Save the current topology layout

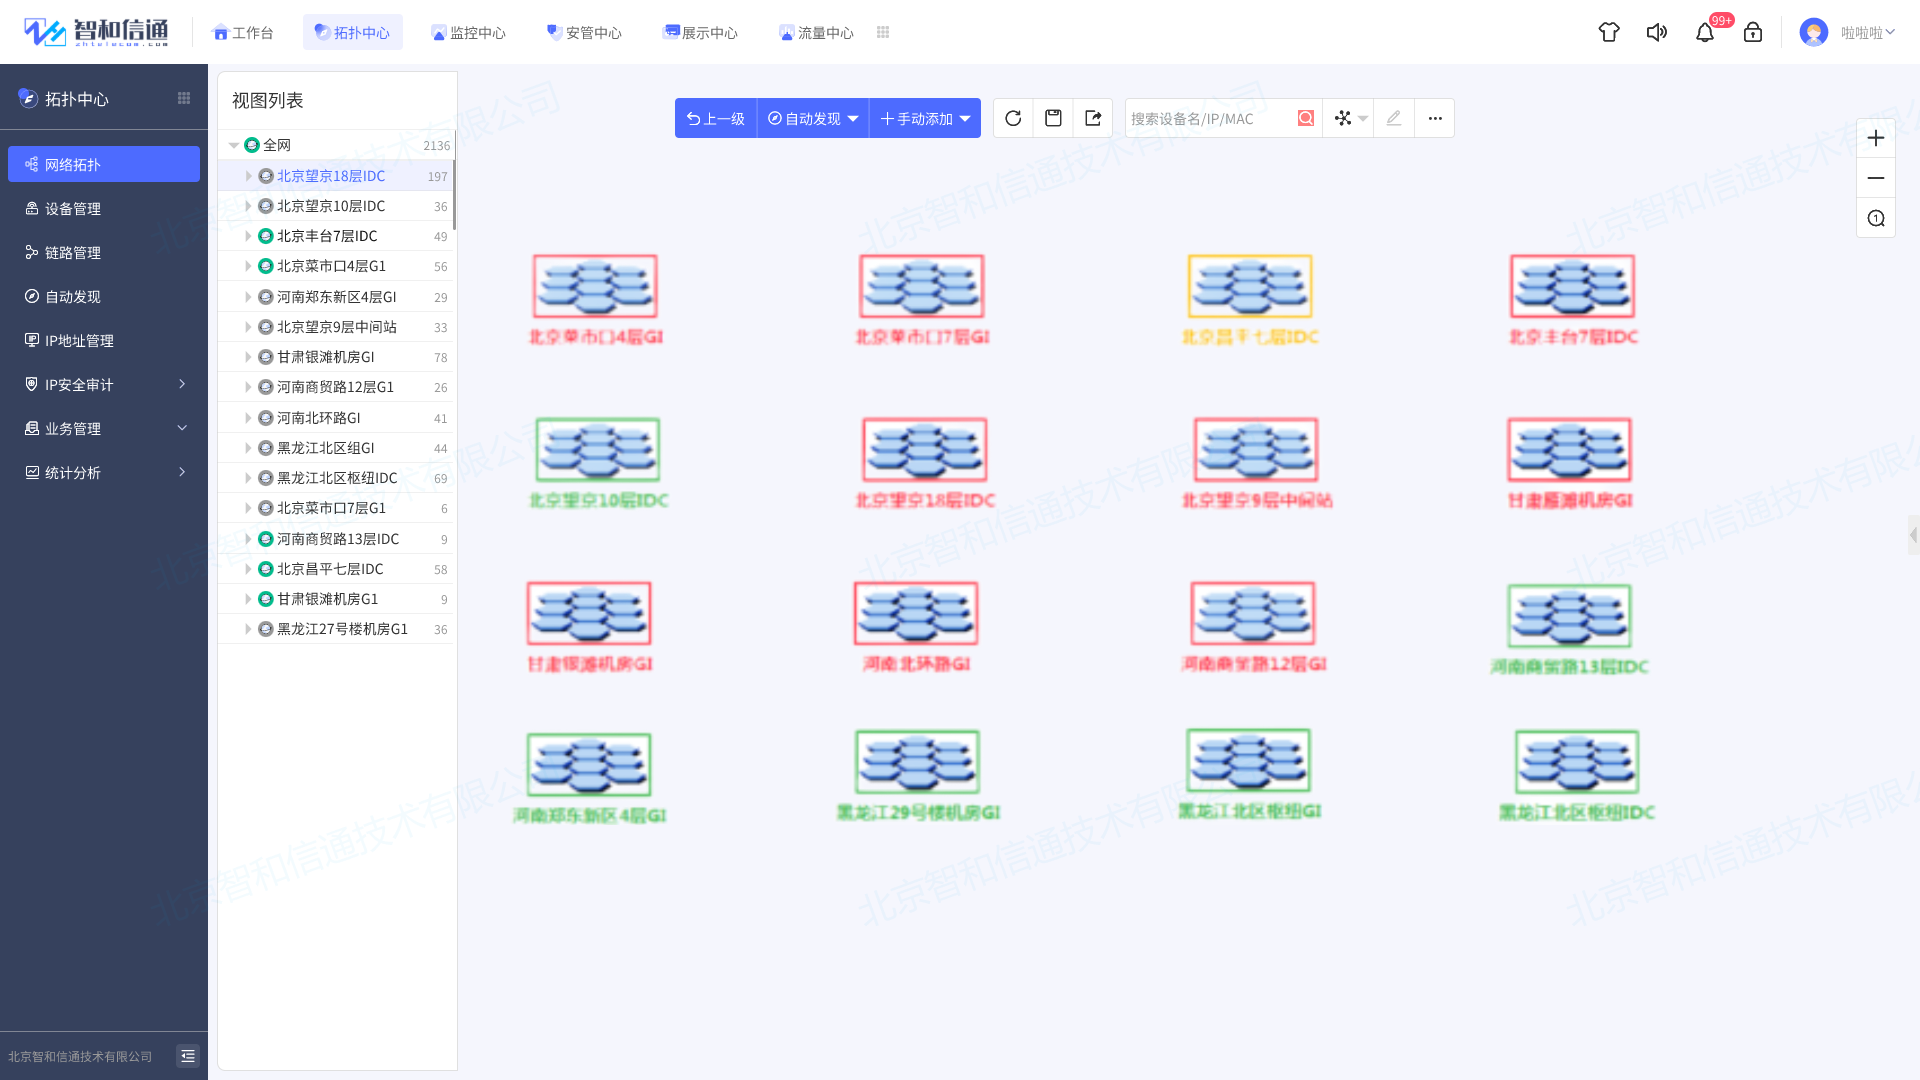(x=1053, y=118)
